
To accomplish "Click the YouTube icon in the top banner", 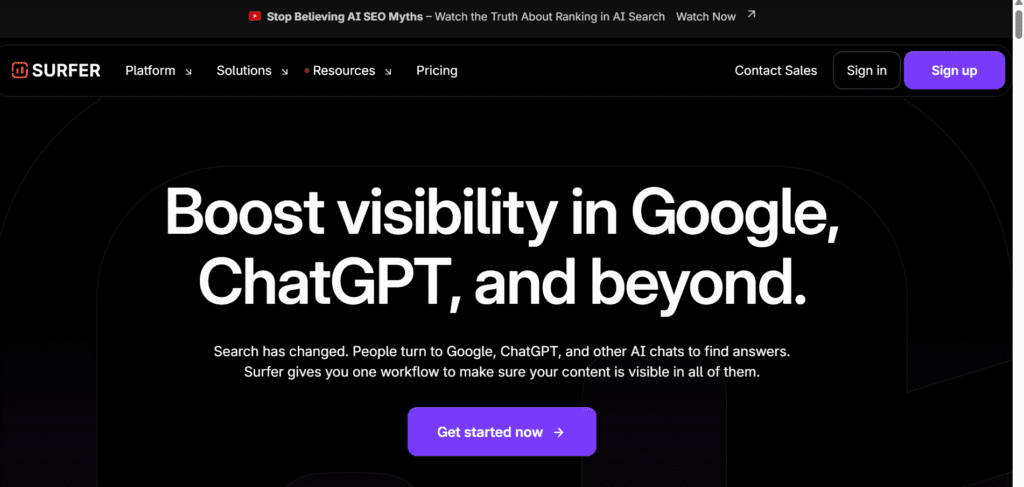I will [255, 16].
